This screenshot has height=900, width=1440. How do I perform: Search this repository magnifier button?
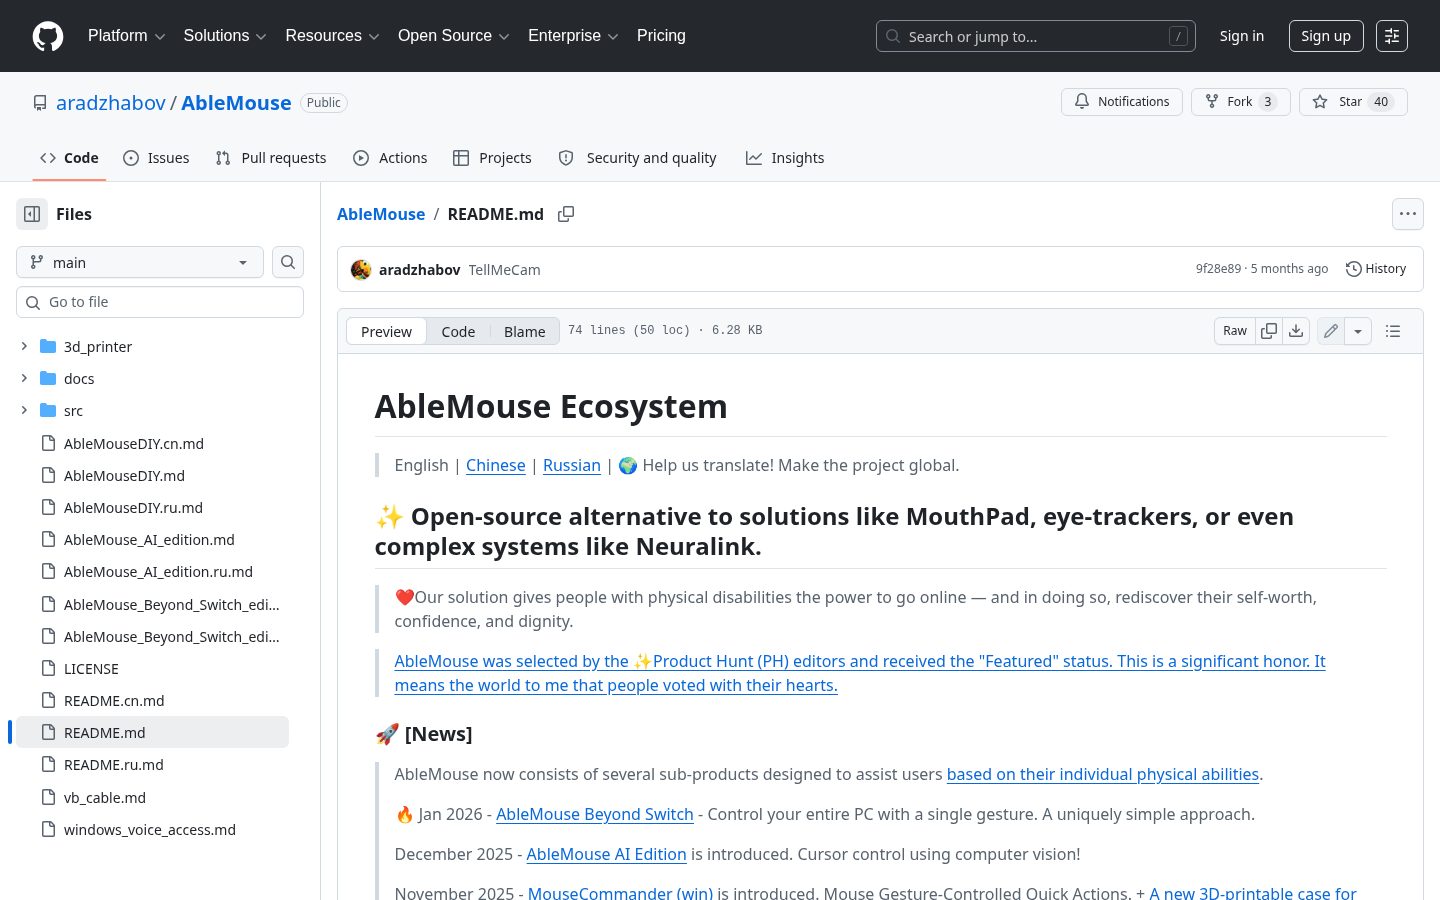(288, 262)
